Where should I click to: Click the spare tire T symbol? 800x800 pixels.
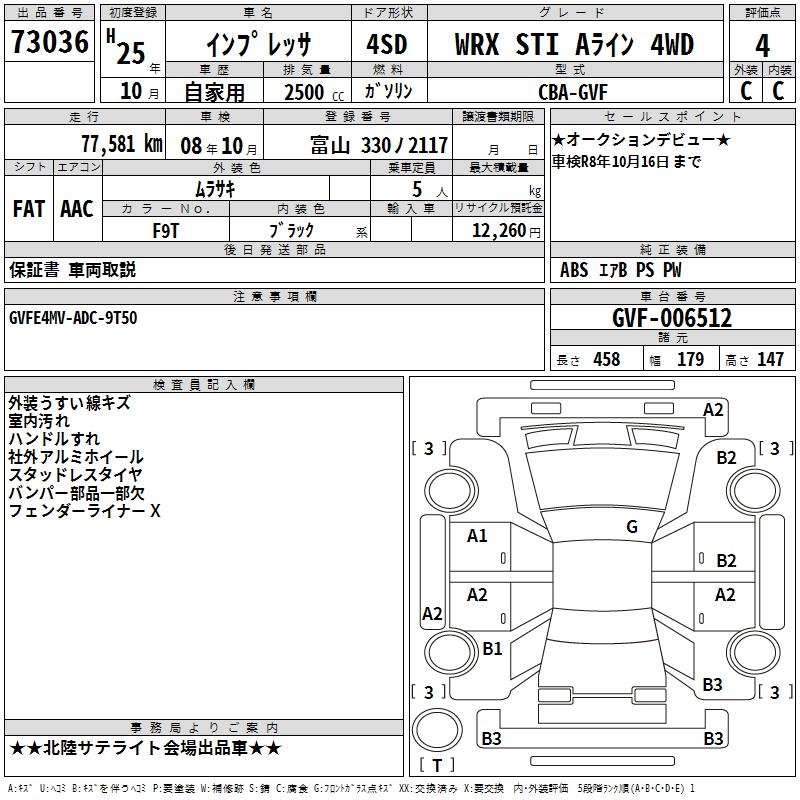tap(437, 765)
